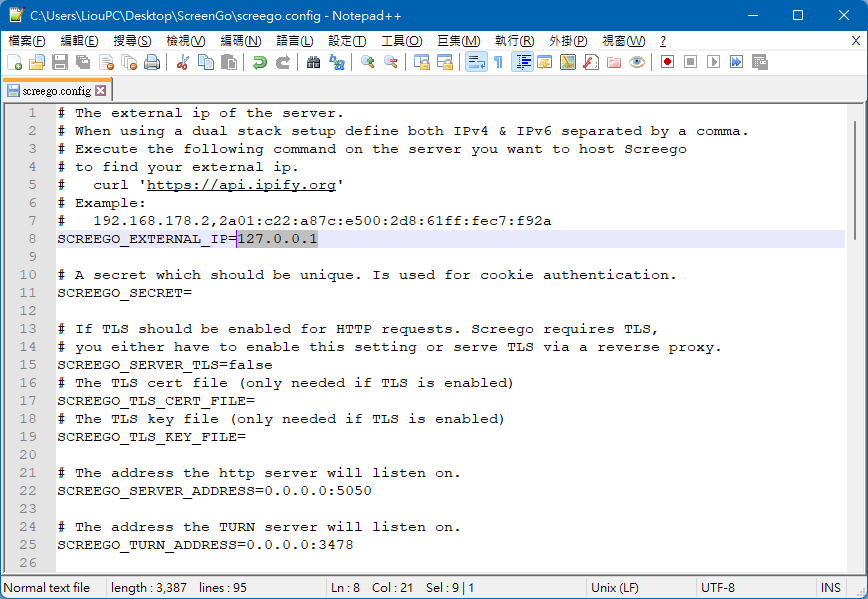Open Find with the binoculars icon
The image size is (868, 599).
(313, 62)
